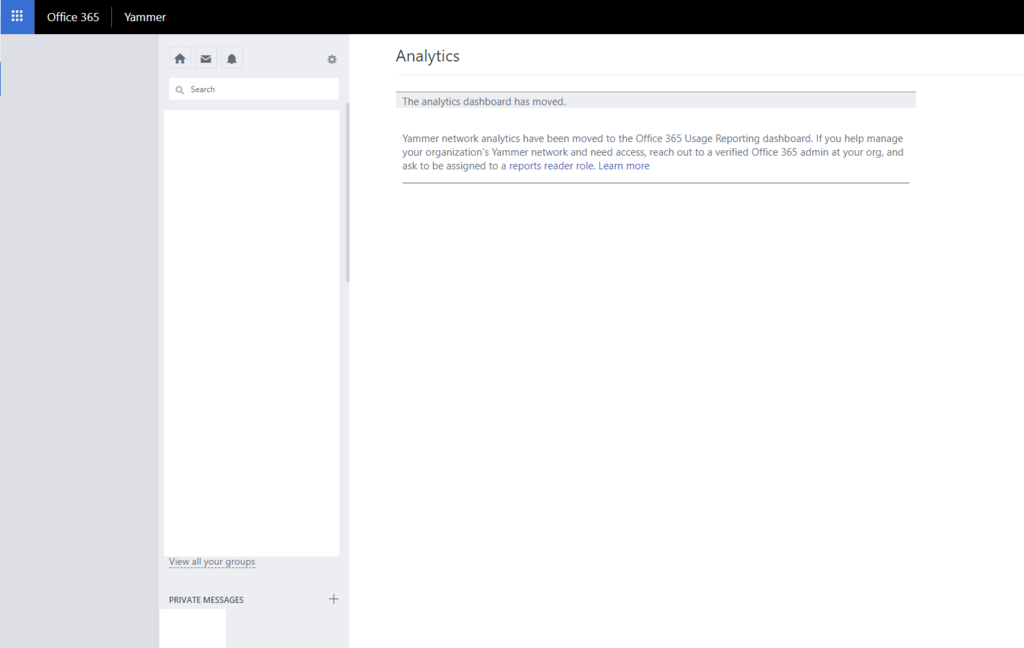Viewport: 1024px width, 648px height.
Task: Open the notifications bell icon
Action: coord(232,59)
